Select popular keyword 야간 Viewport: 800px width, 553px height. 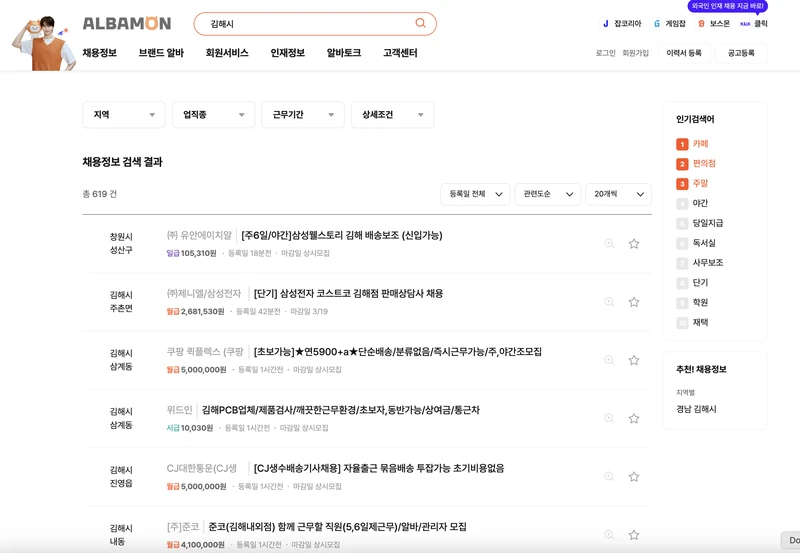point(700,203)
